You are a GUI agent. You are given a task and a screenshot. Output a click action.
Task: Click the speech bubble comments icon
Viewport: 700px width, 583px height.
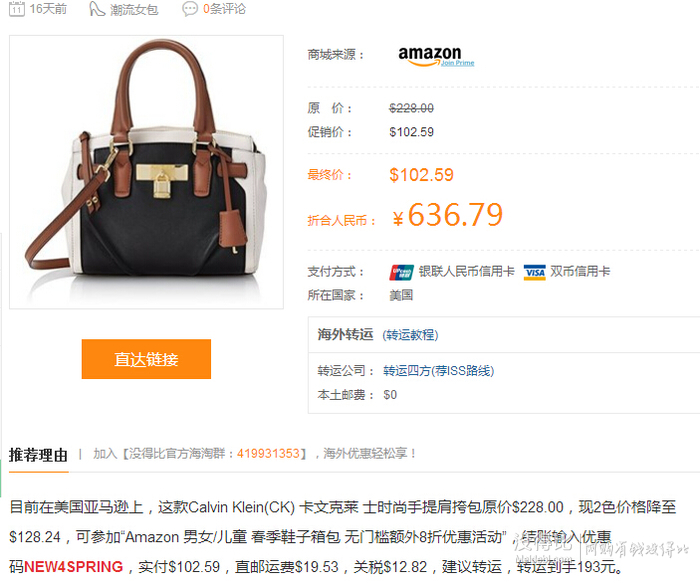pos(189,9)
